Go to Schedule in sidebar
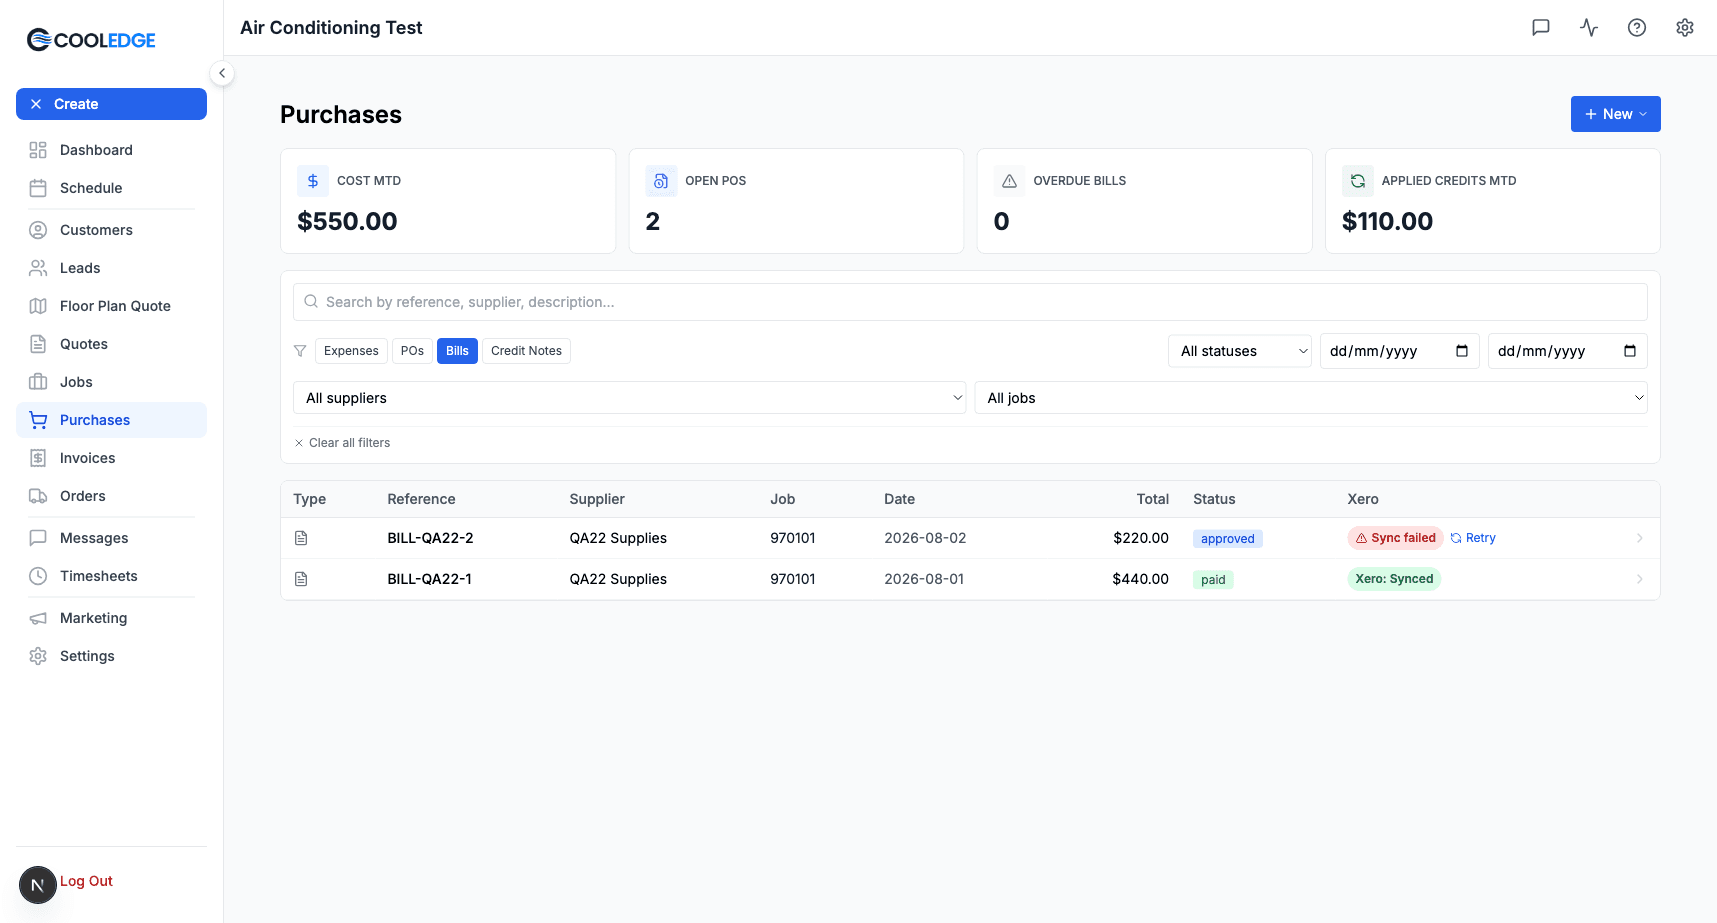Image resolution: width=1717 pixels, height=923 pixels. pyautogui.click(x=111, y=188)
